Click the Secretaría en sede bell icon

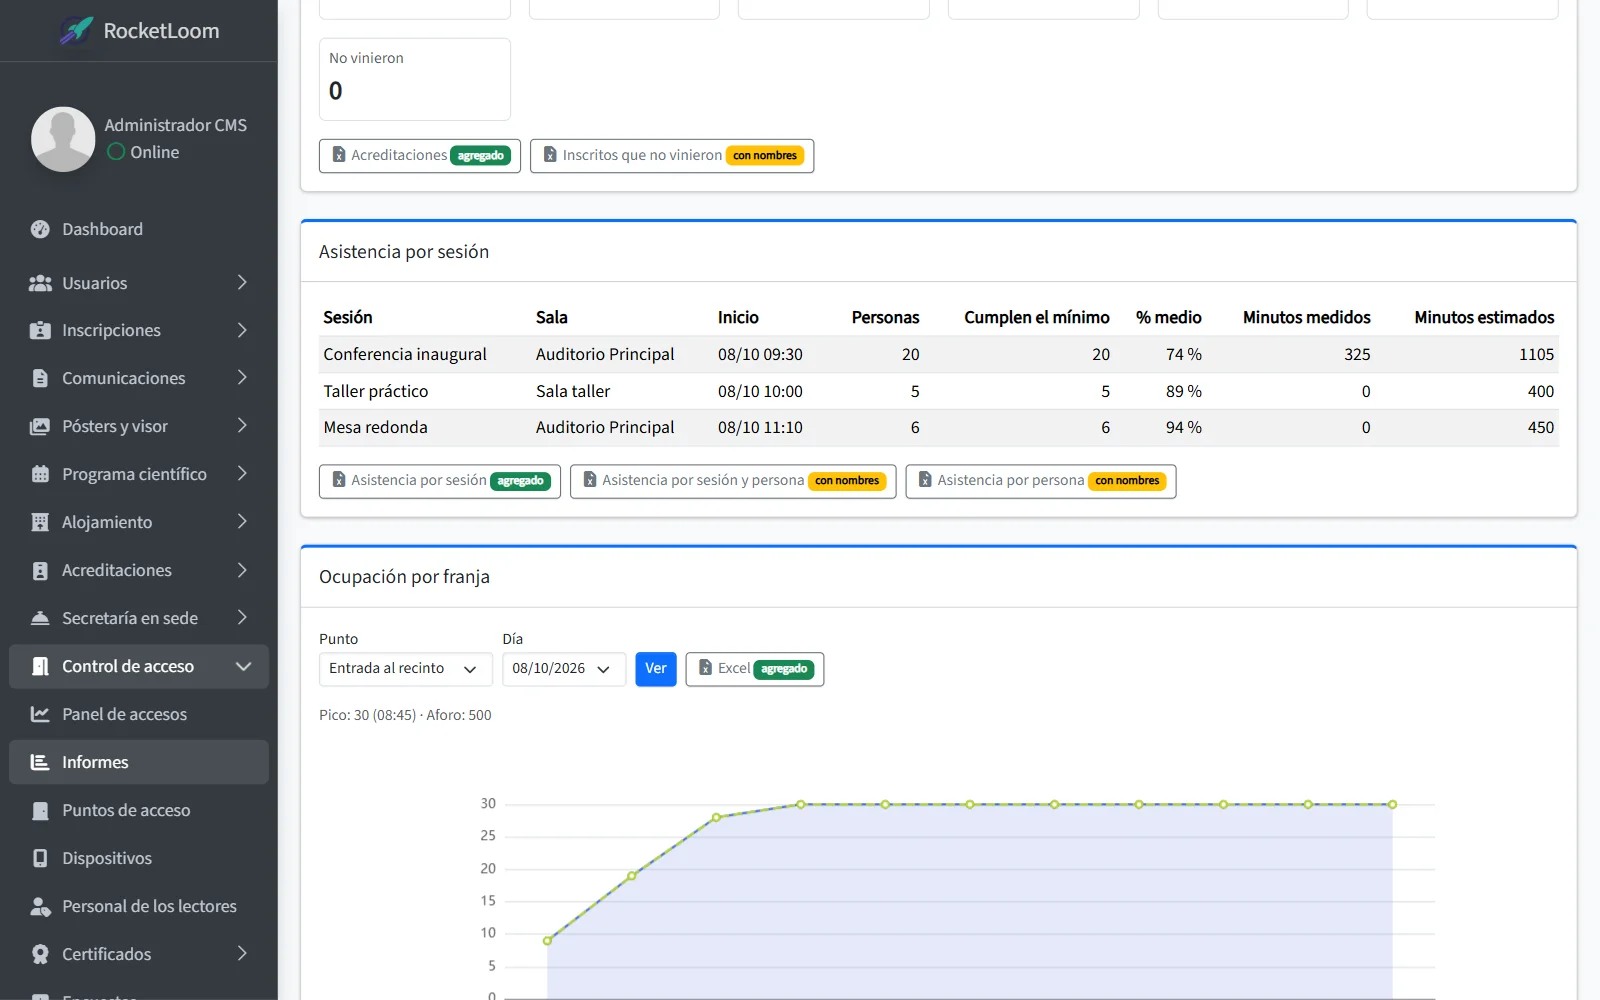click(x=40, y=618)
